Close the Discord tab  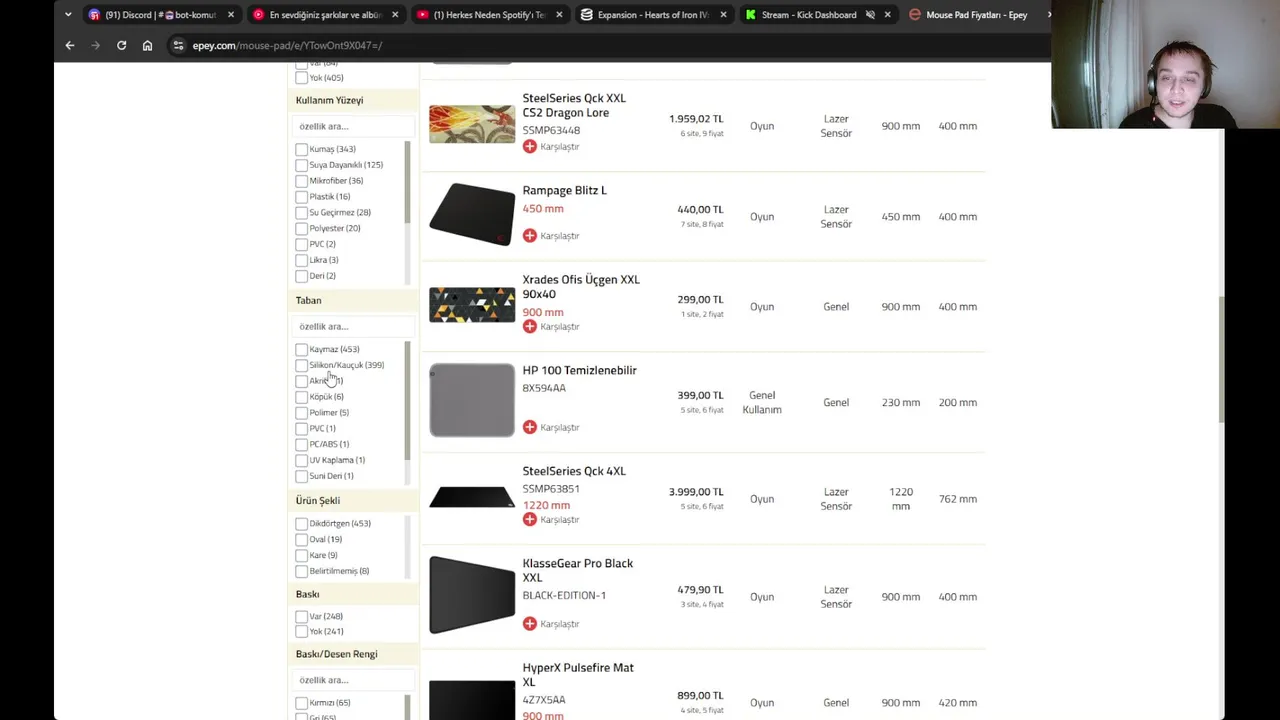pos(231,15)
